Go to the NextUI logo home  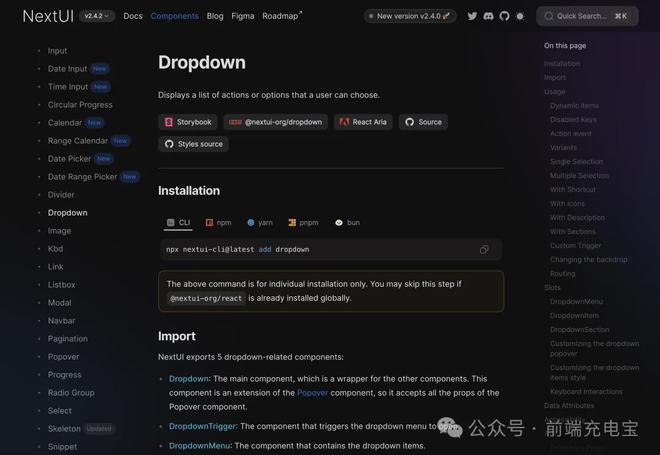click(47, 16)
